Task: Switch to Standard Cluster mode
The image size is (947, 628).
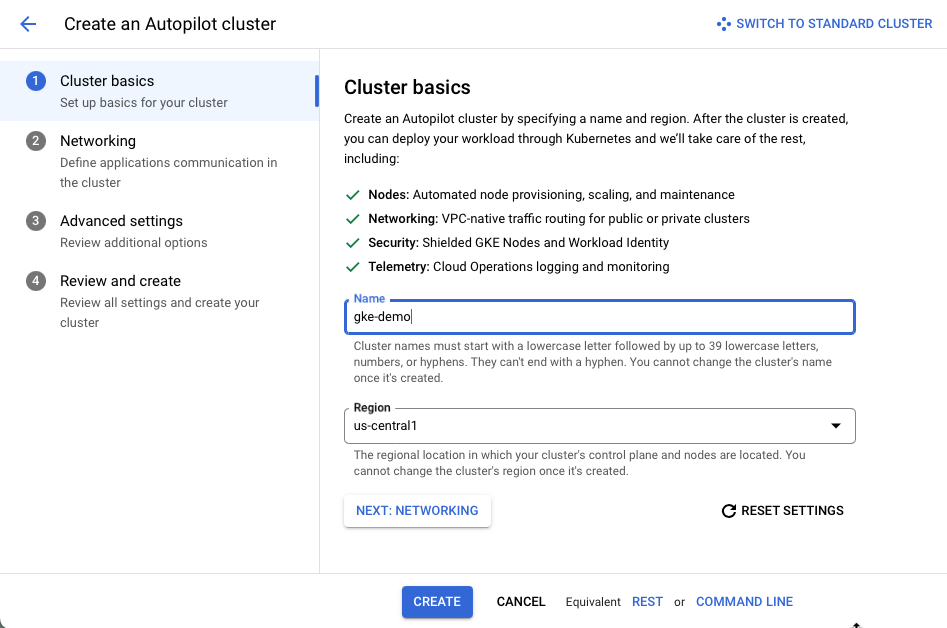Action: (832, 23)
